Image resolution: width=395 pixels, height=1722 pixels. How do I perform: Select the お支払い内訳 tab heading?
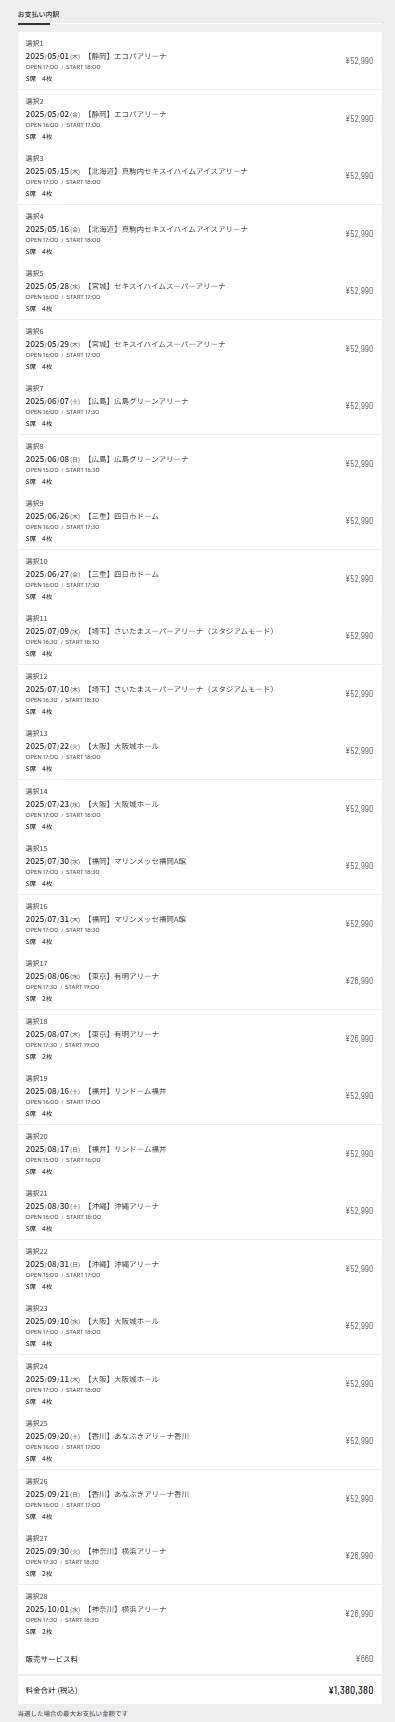(38, 15)
